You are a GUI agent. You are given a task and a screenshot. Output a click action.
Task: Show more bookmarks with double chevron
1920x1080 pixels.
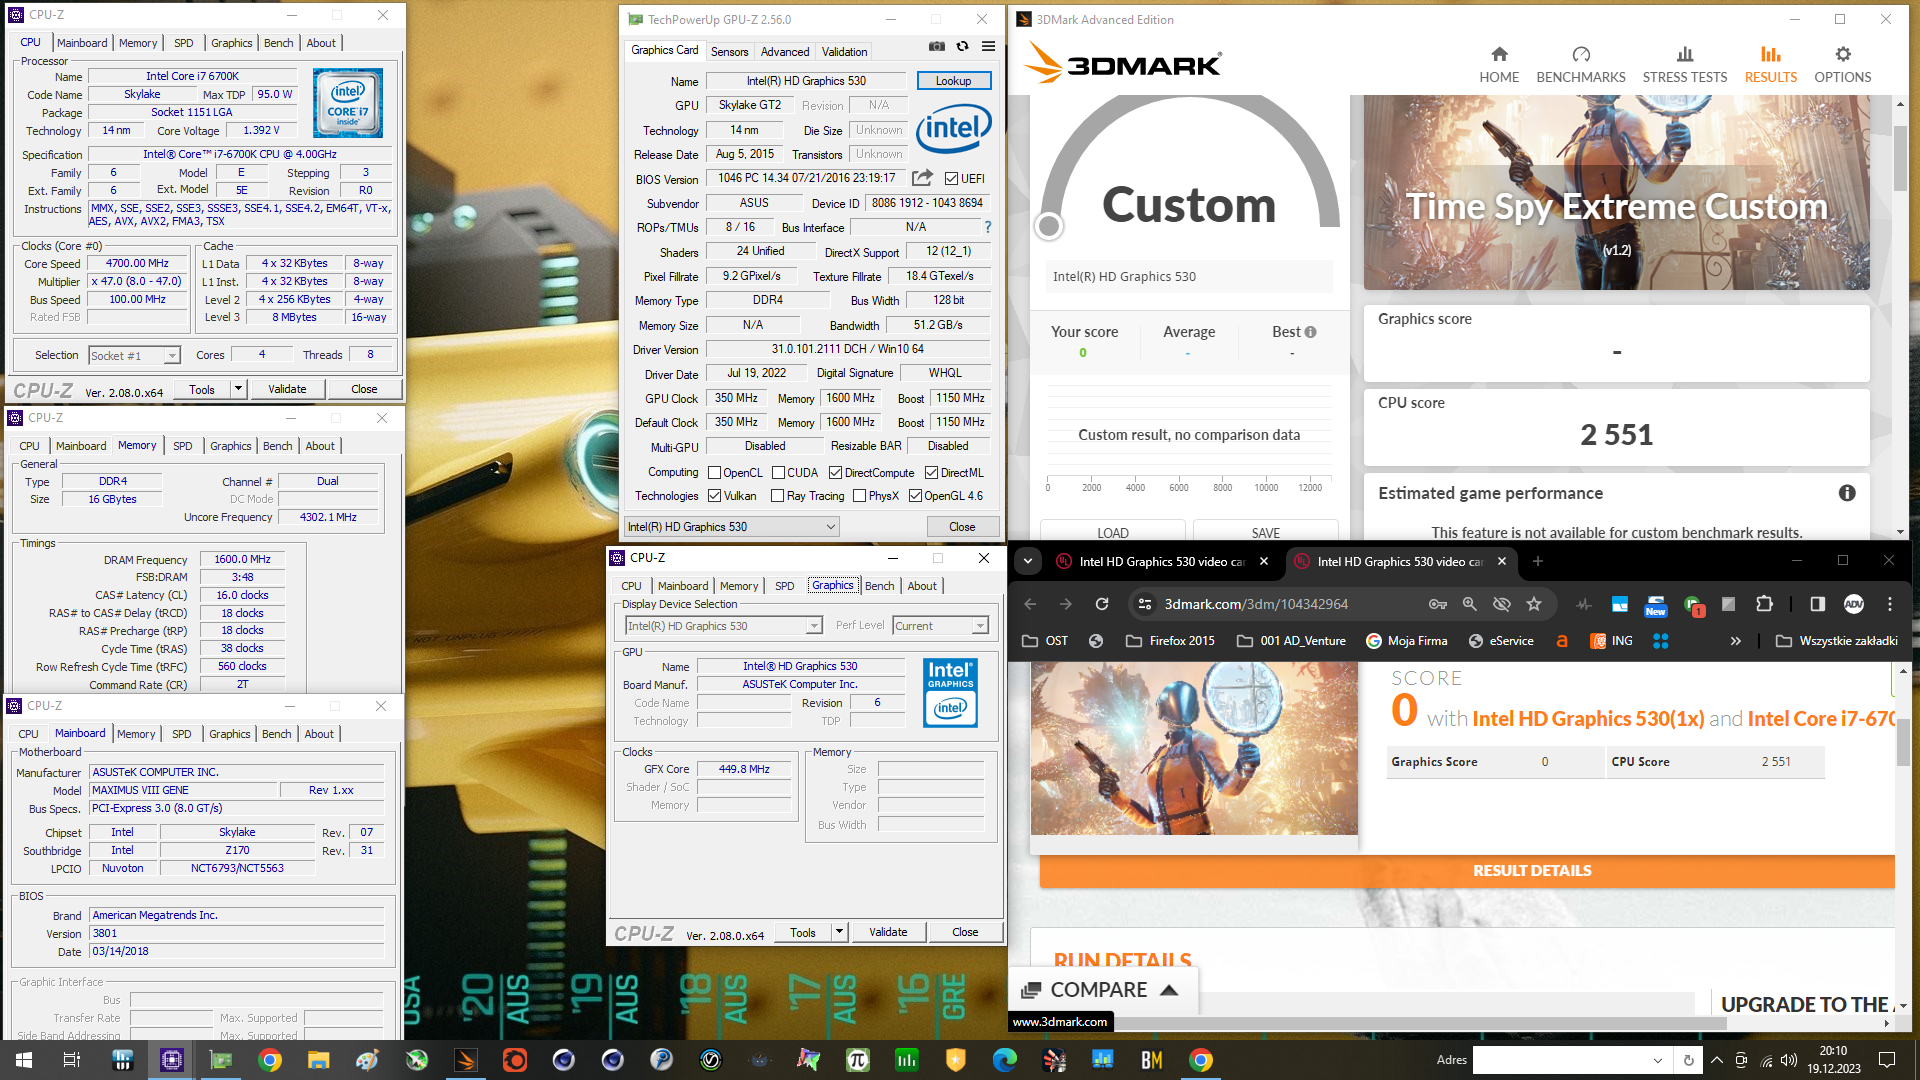(x=1736, y=641)
